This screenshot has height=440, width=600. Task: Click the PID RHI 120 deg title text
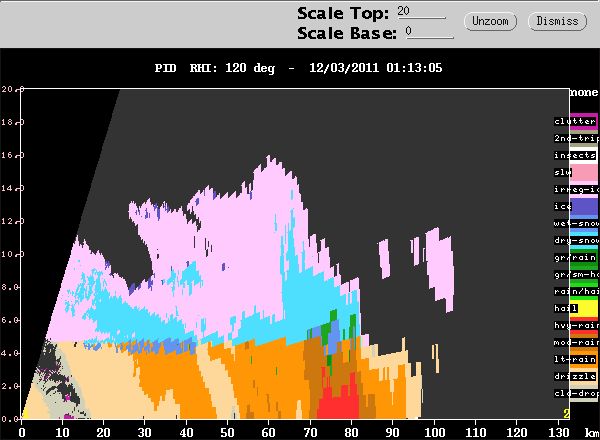pyautogui.click(x=298, y=68)
